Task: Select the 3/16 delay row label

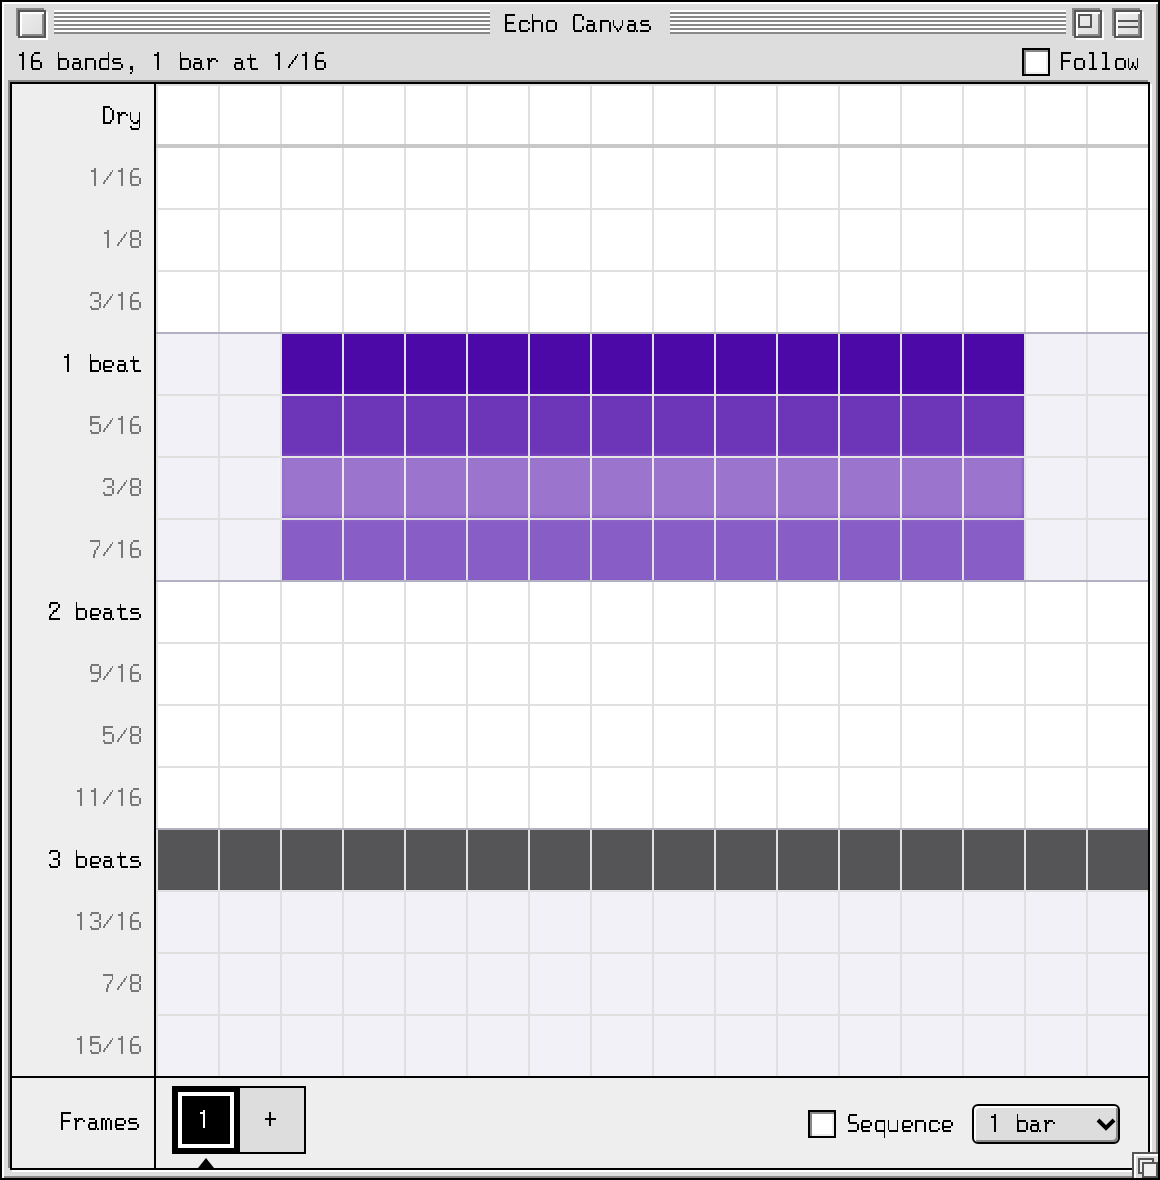Action: click(x=115, y=302)
